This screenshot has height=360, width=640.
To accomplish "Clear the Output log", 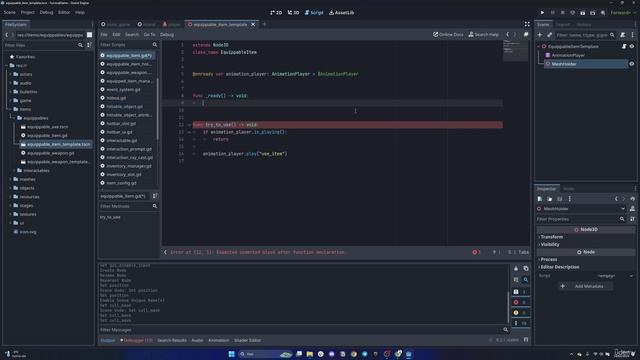I will 516,269.
